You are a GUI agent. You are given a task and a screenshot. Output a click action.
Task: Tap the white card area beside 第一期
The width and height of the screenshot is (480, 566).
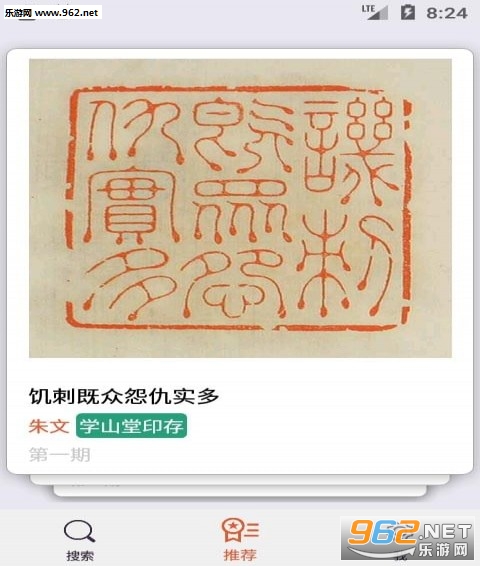282,455
